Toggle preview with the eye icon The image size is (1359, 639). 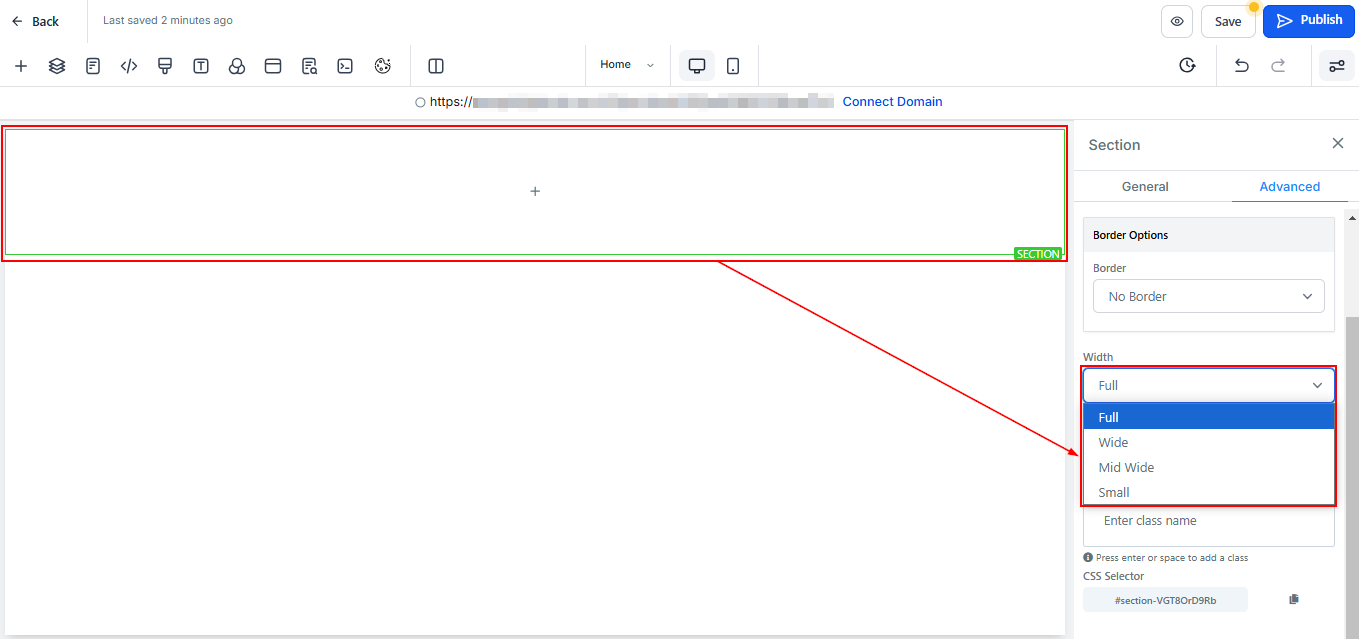(x=1177, y=21)
